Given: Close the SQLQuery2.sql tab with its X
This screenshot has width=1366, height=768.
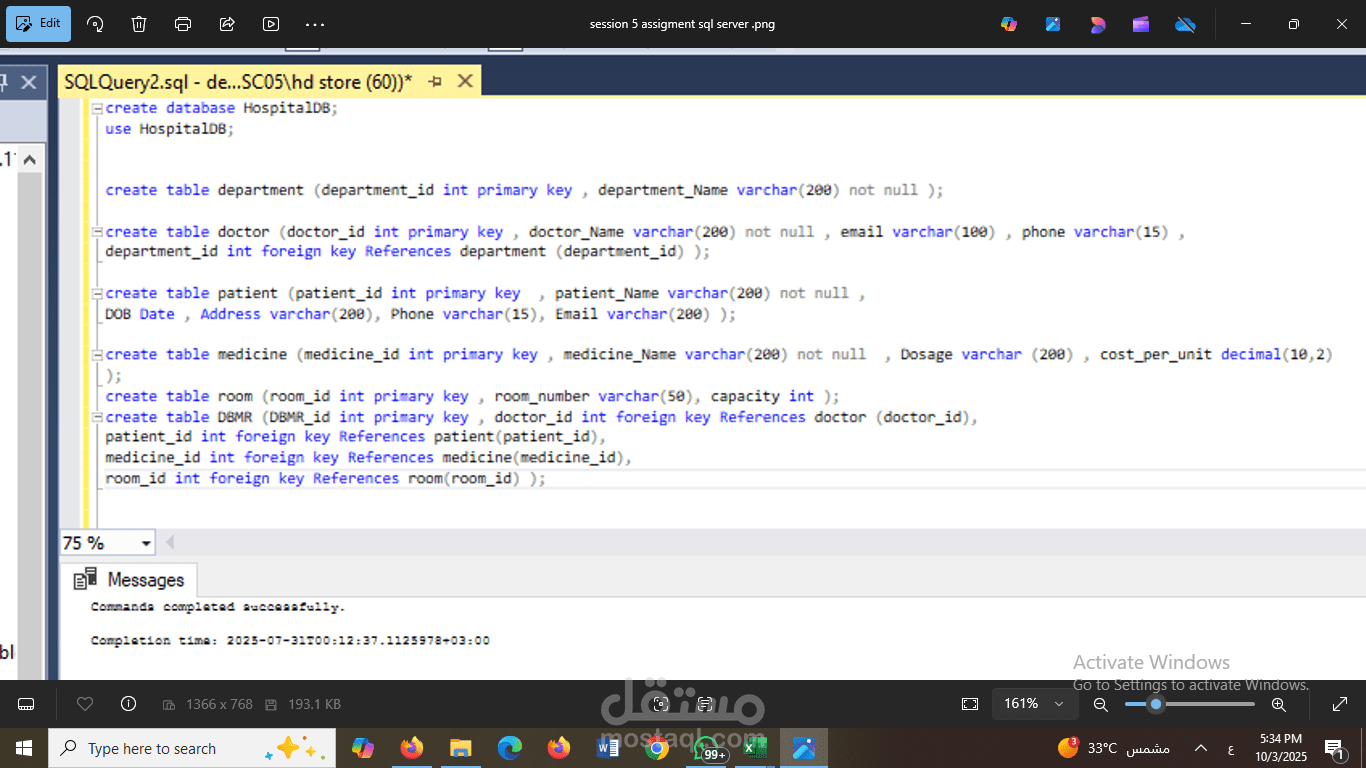Looking at the screenshot, I should tap(465, 82).
